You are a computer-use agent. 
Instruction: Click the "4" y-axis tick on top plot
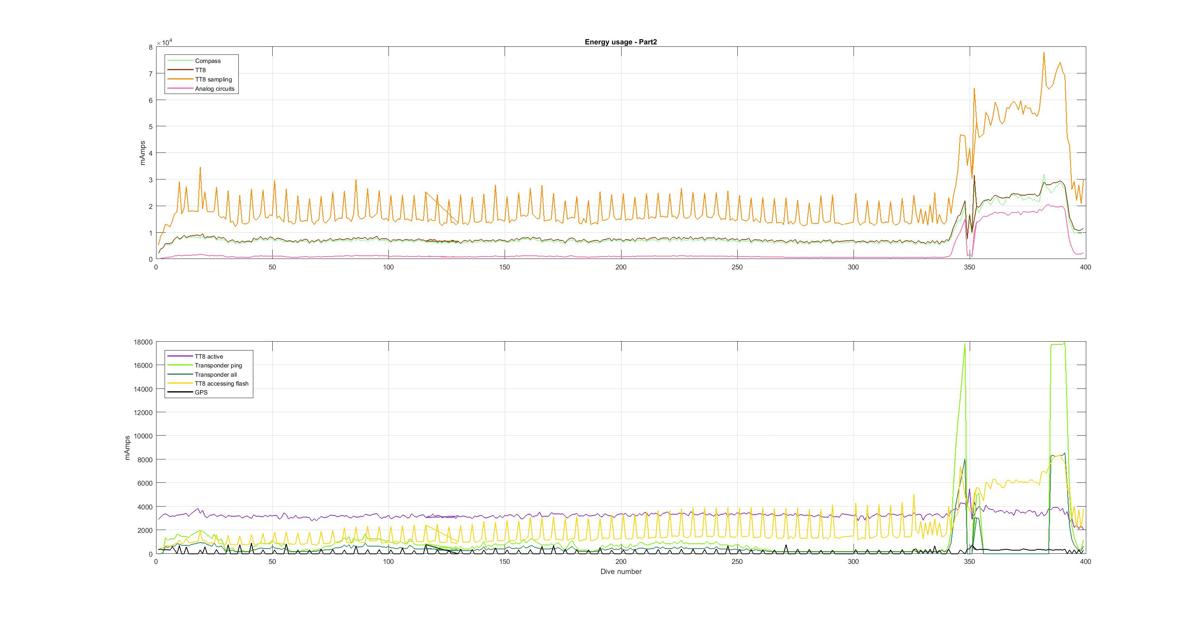(x=149, y=153)
